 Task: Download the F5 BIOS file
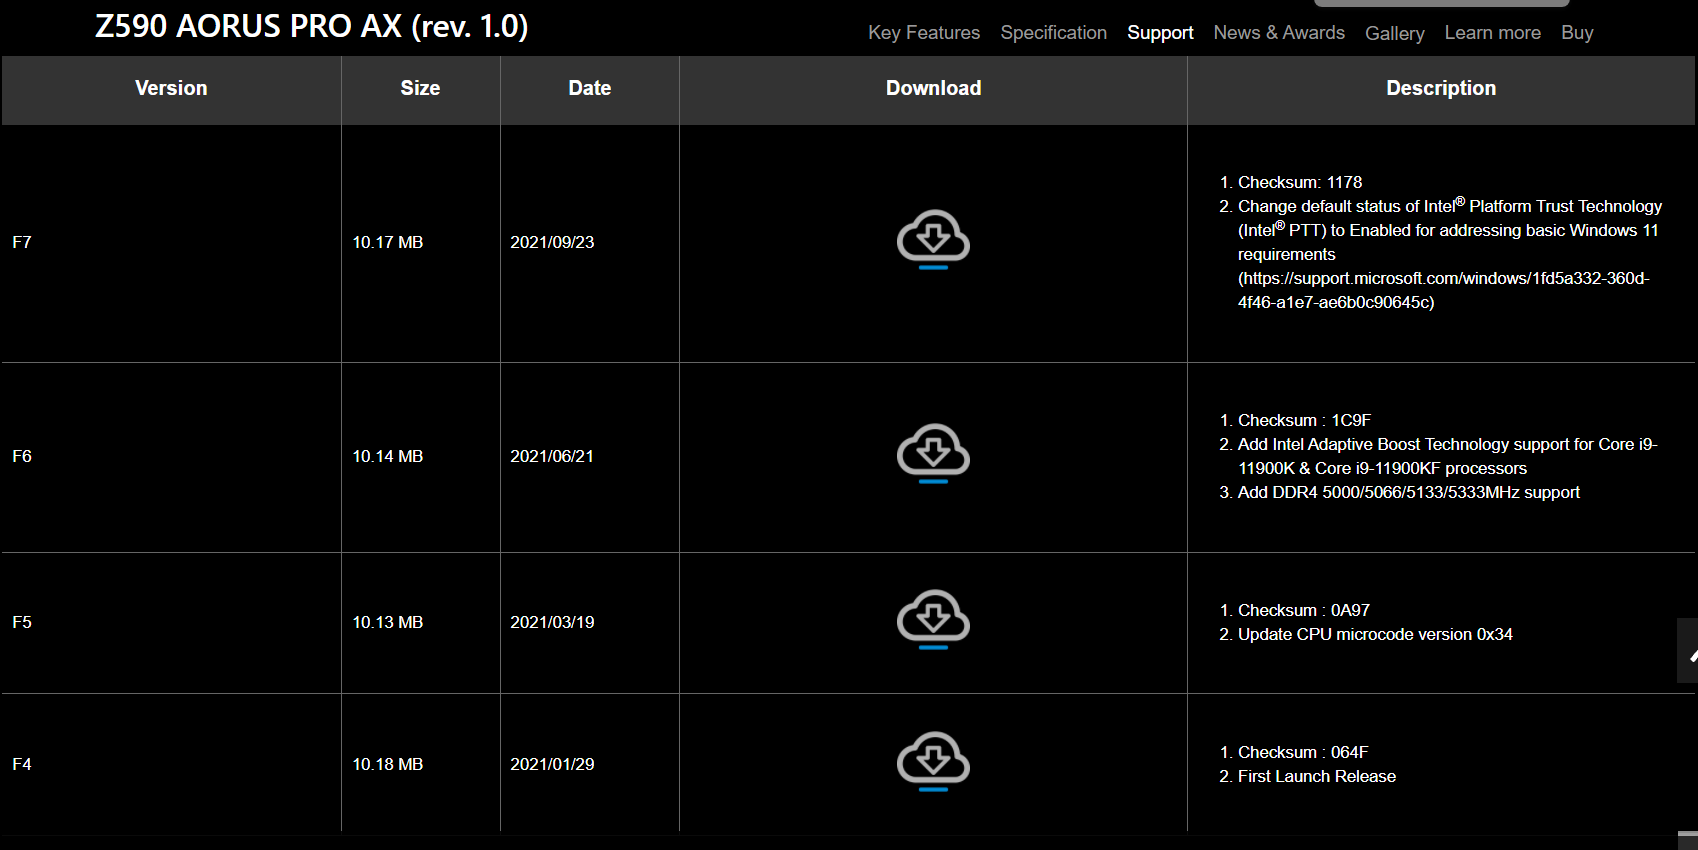[x=933, y=619]
